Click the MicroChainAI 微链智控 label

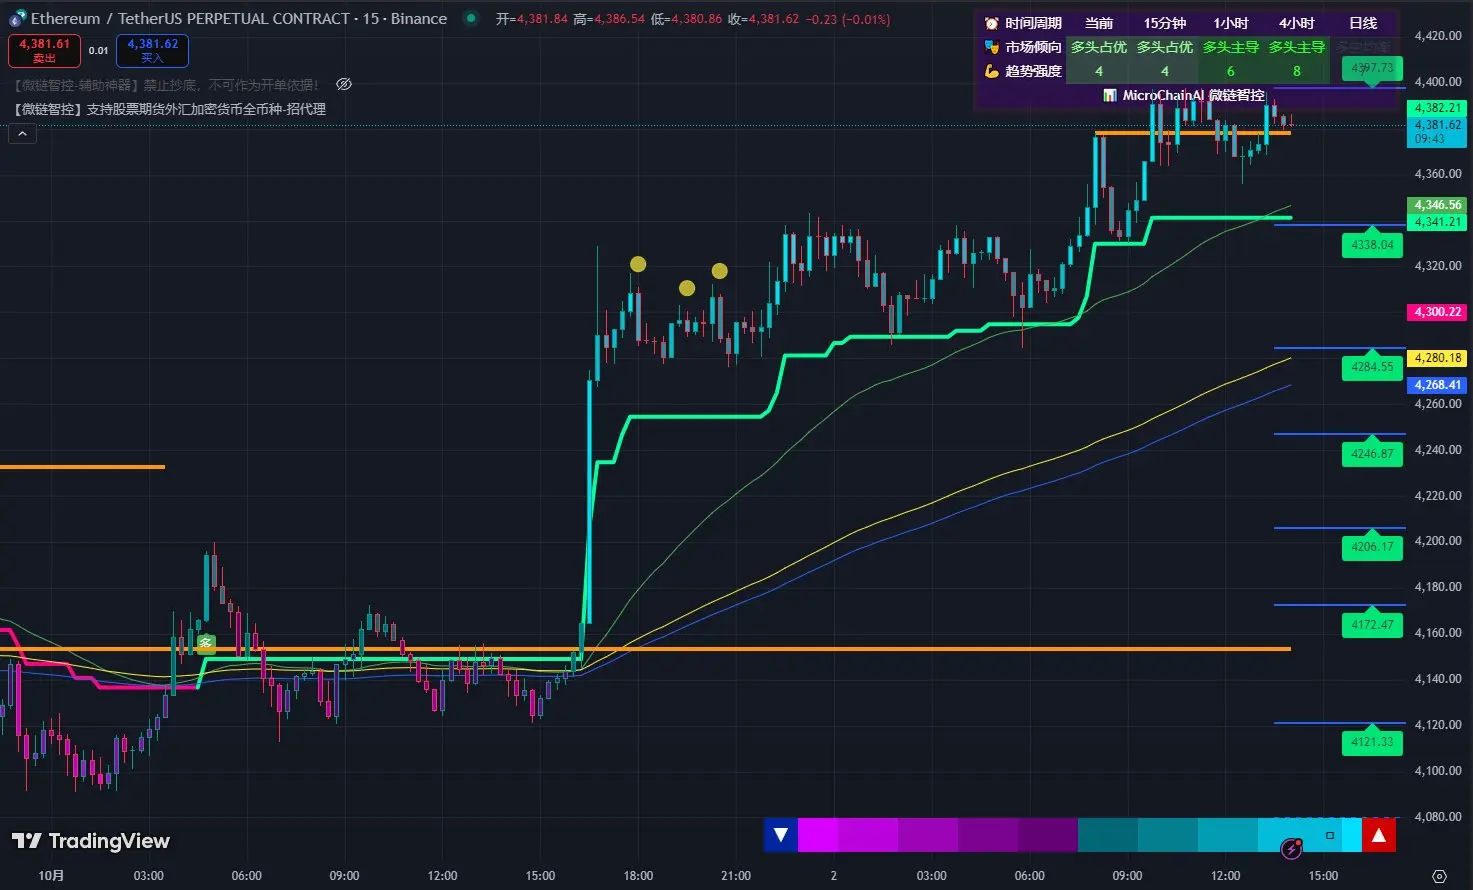[x=1193, y=95]
